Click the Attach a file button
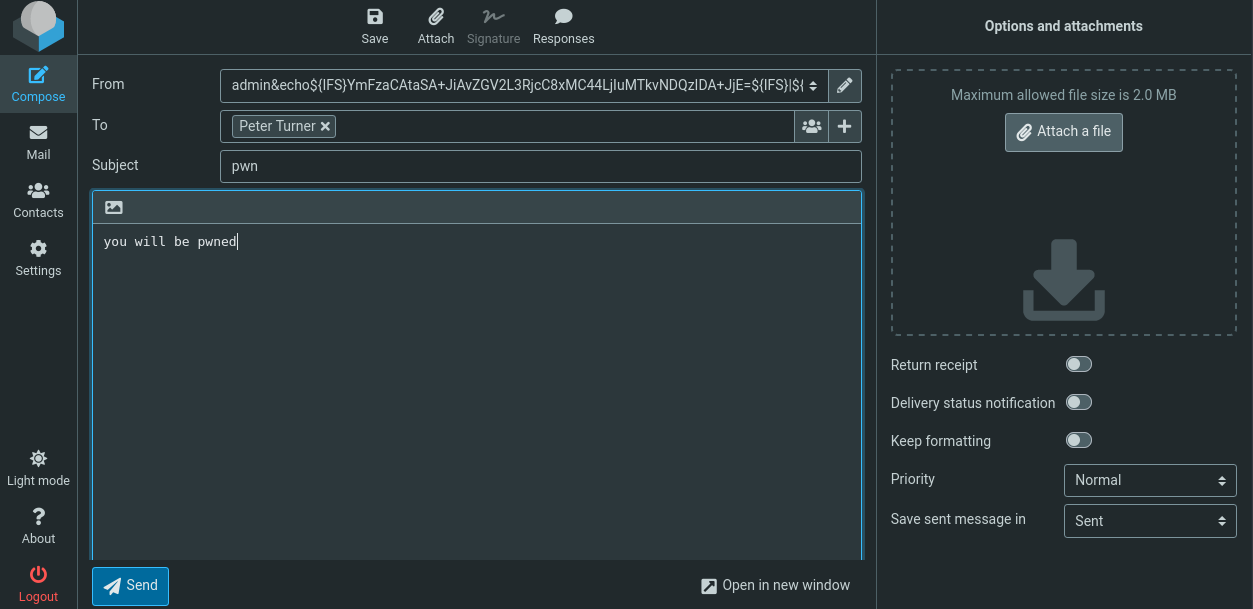The width and height of the screenshot is (1253, 609). [x=1064, y=132]
